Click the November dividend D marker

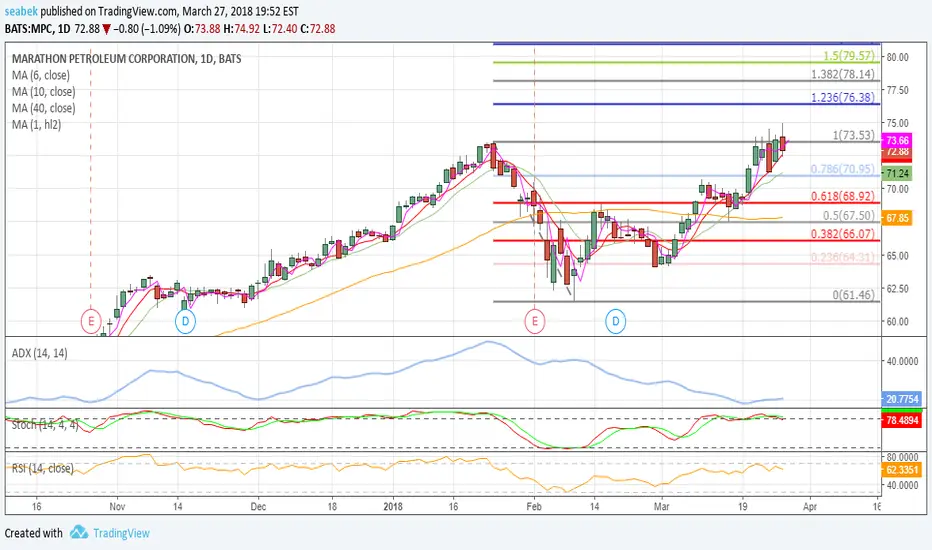(185, 322)
